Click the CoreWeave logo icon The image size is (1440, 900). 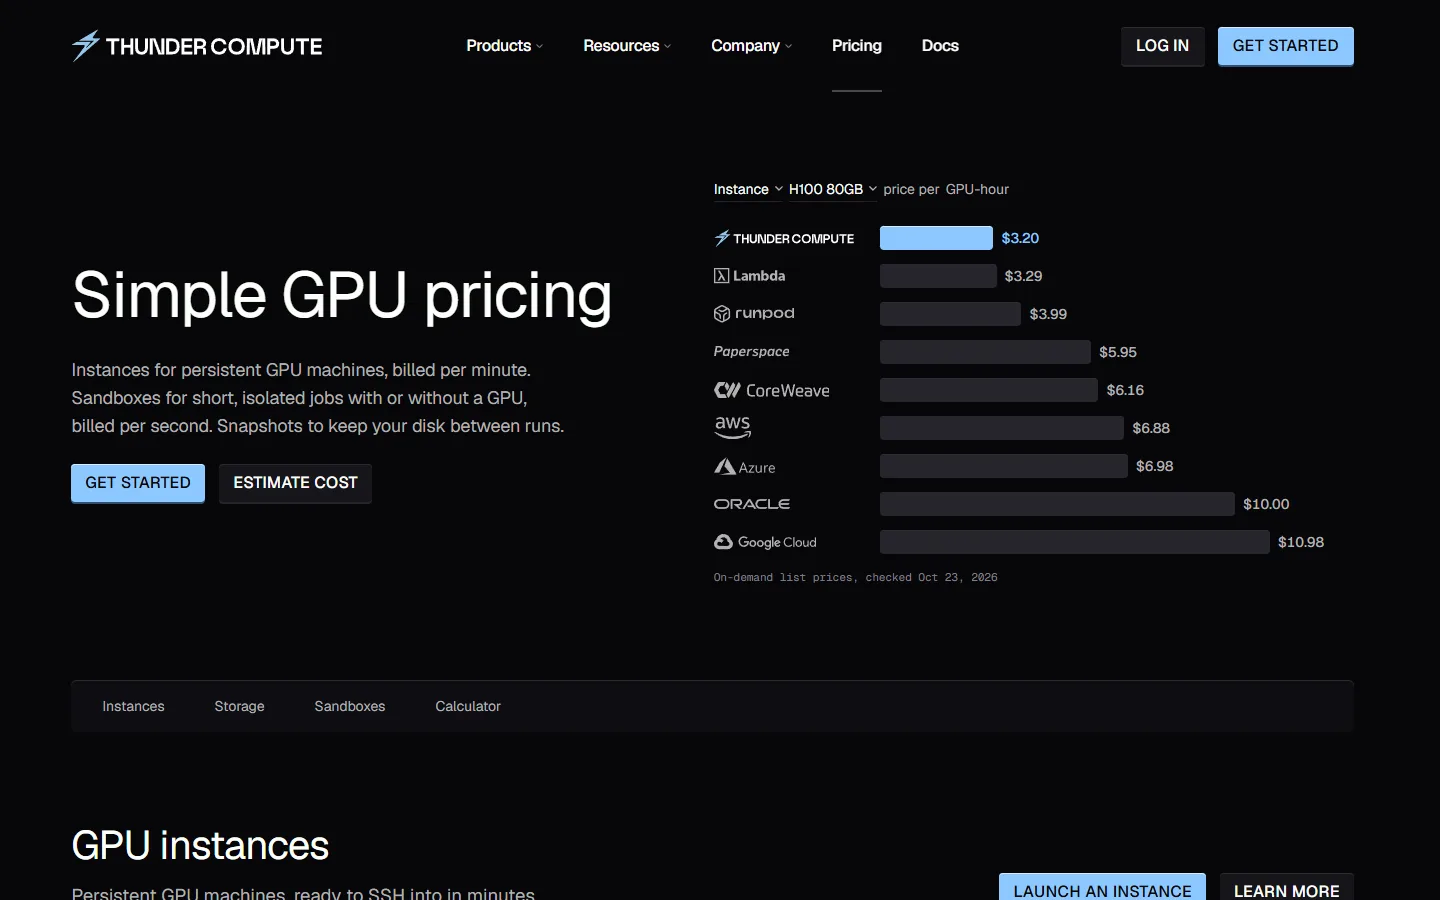pyautogui.click(x=727, y=390)
